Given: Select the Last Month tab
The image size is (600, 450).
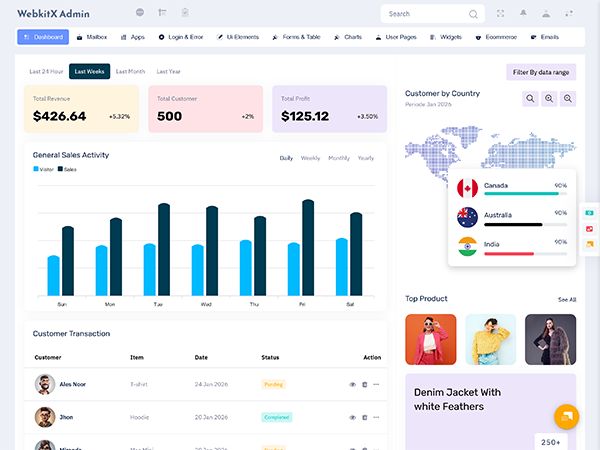Looking at the screenshot, I should click(x=130, y=72).
